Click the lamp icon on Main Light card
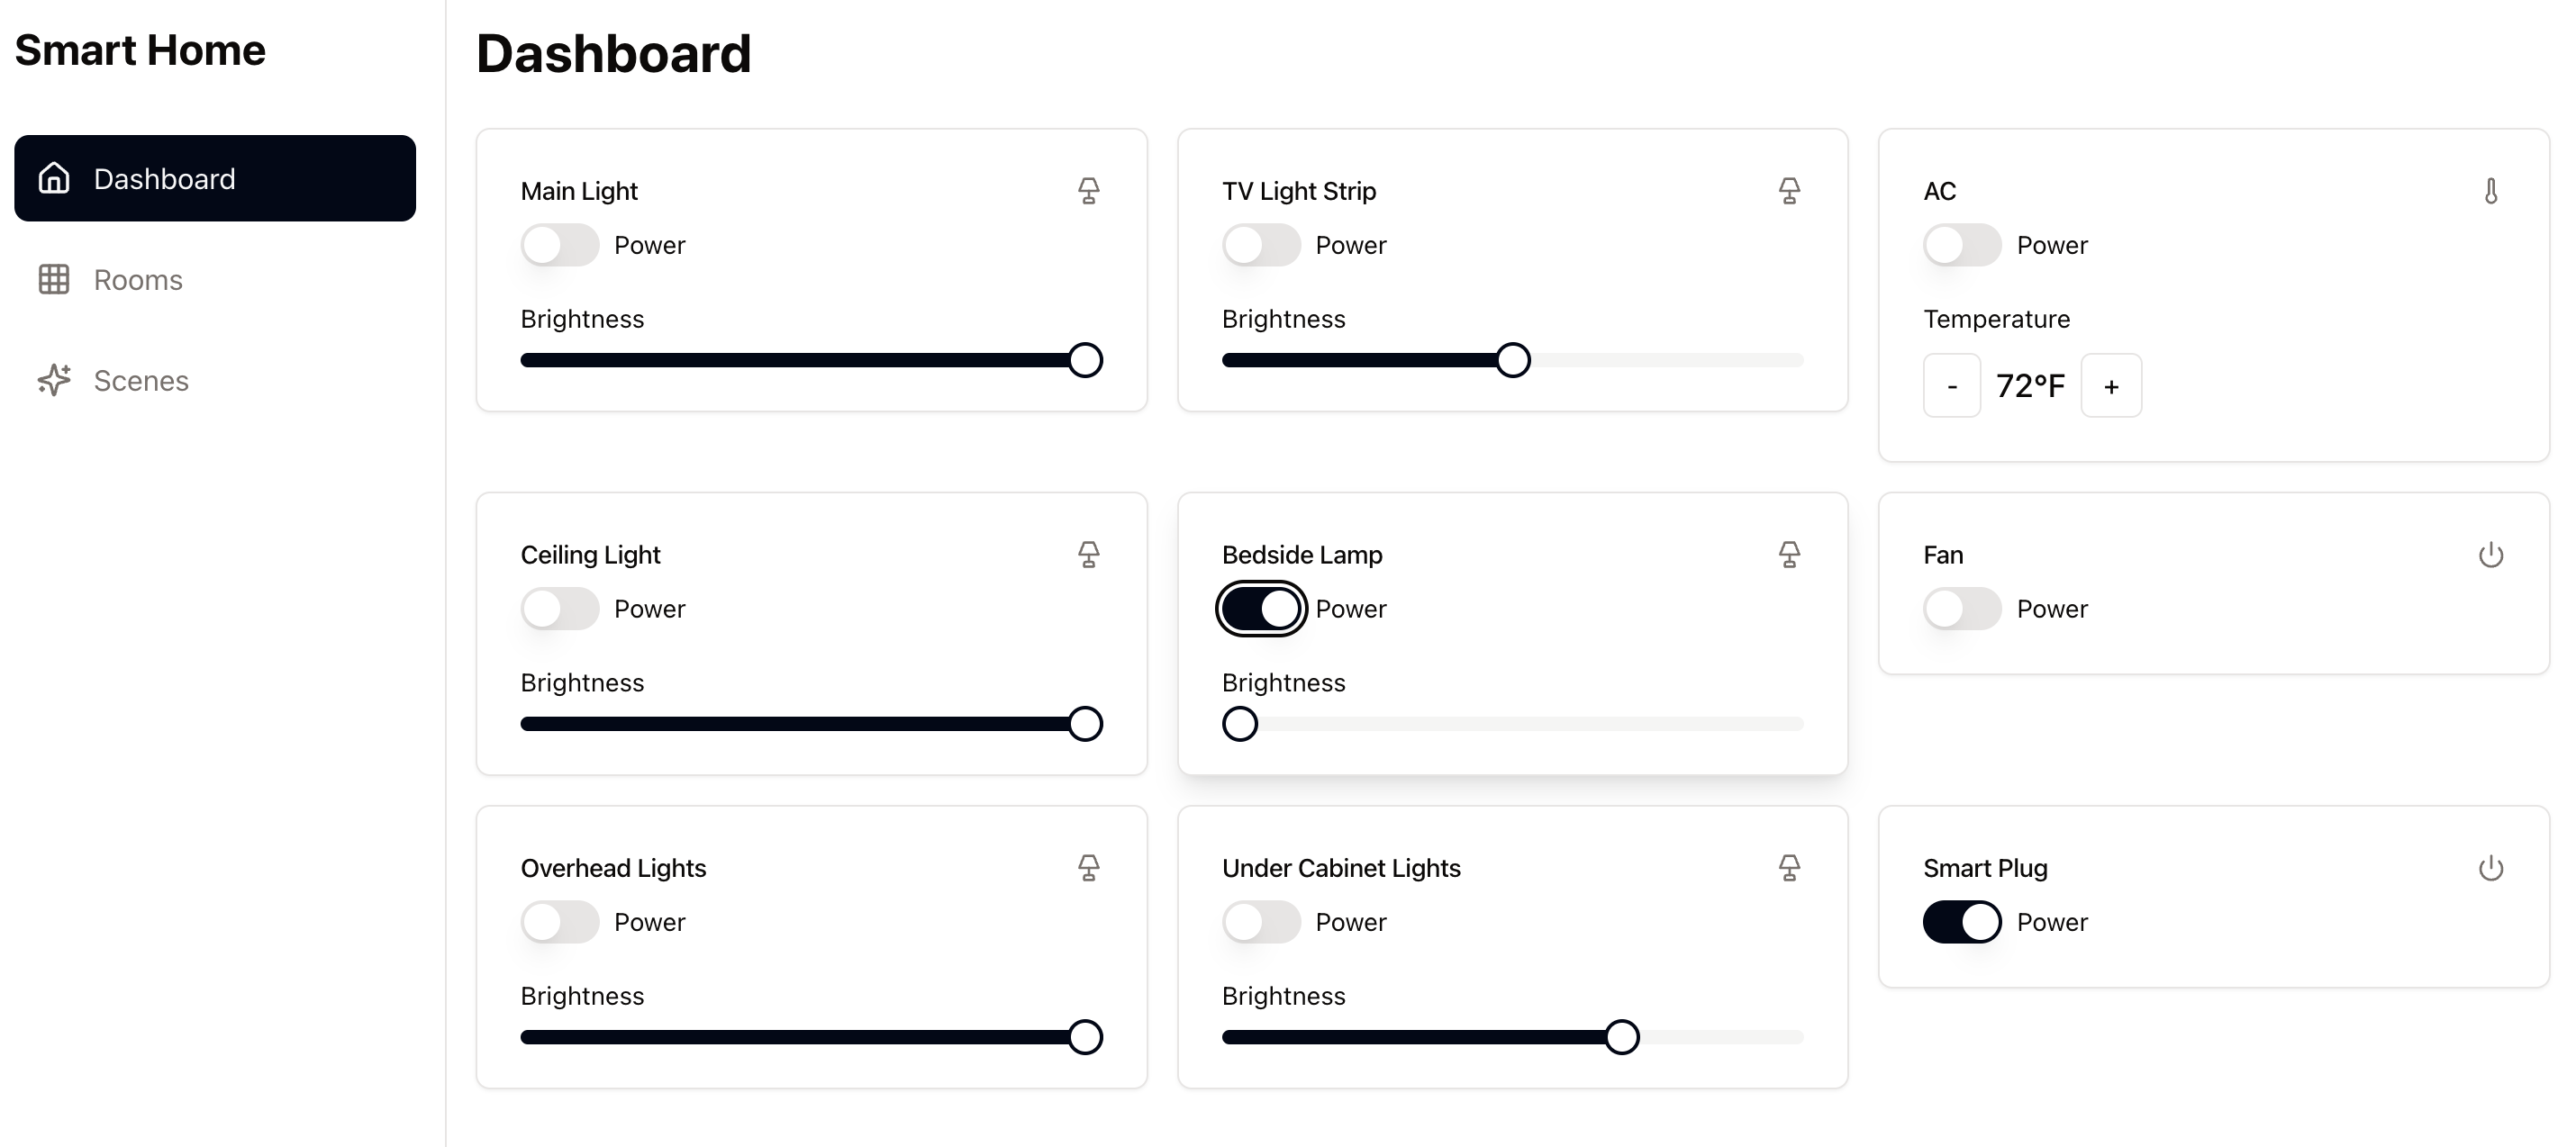The width and height of the screenshot is (2576, 1147). 1089,190
